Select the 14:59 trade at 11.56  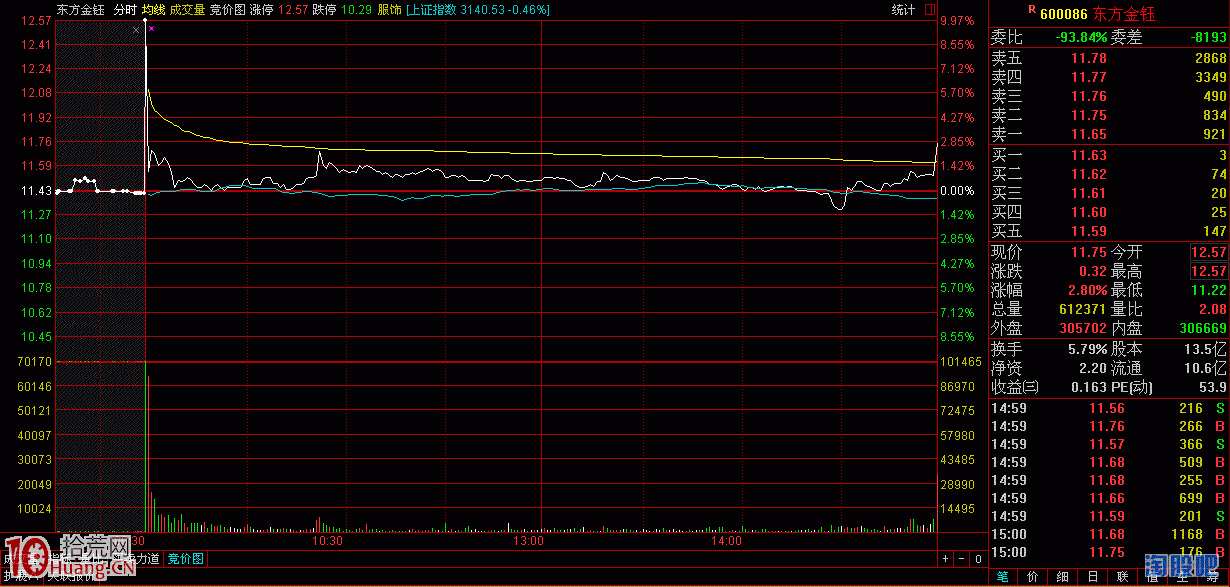tap(1109, 408)
